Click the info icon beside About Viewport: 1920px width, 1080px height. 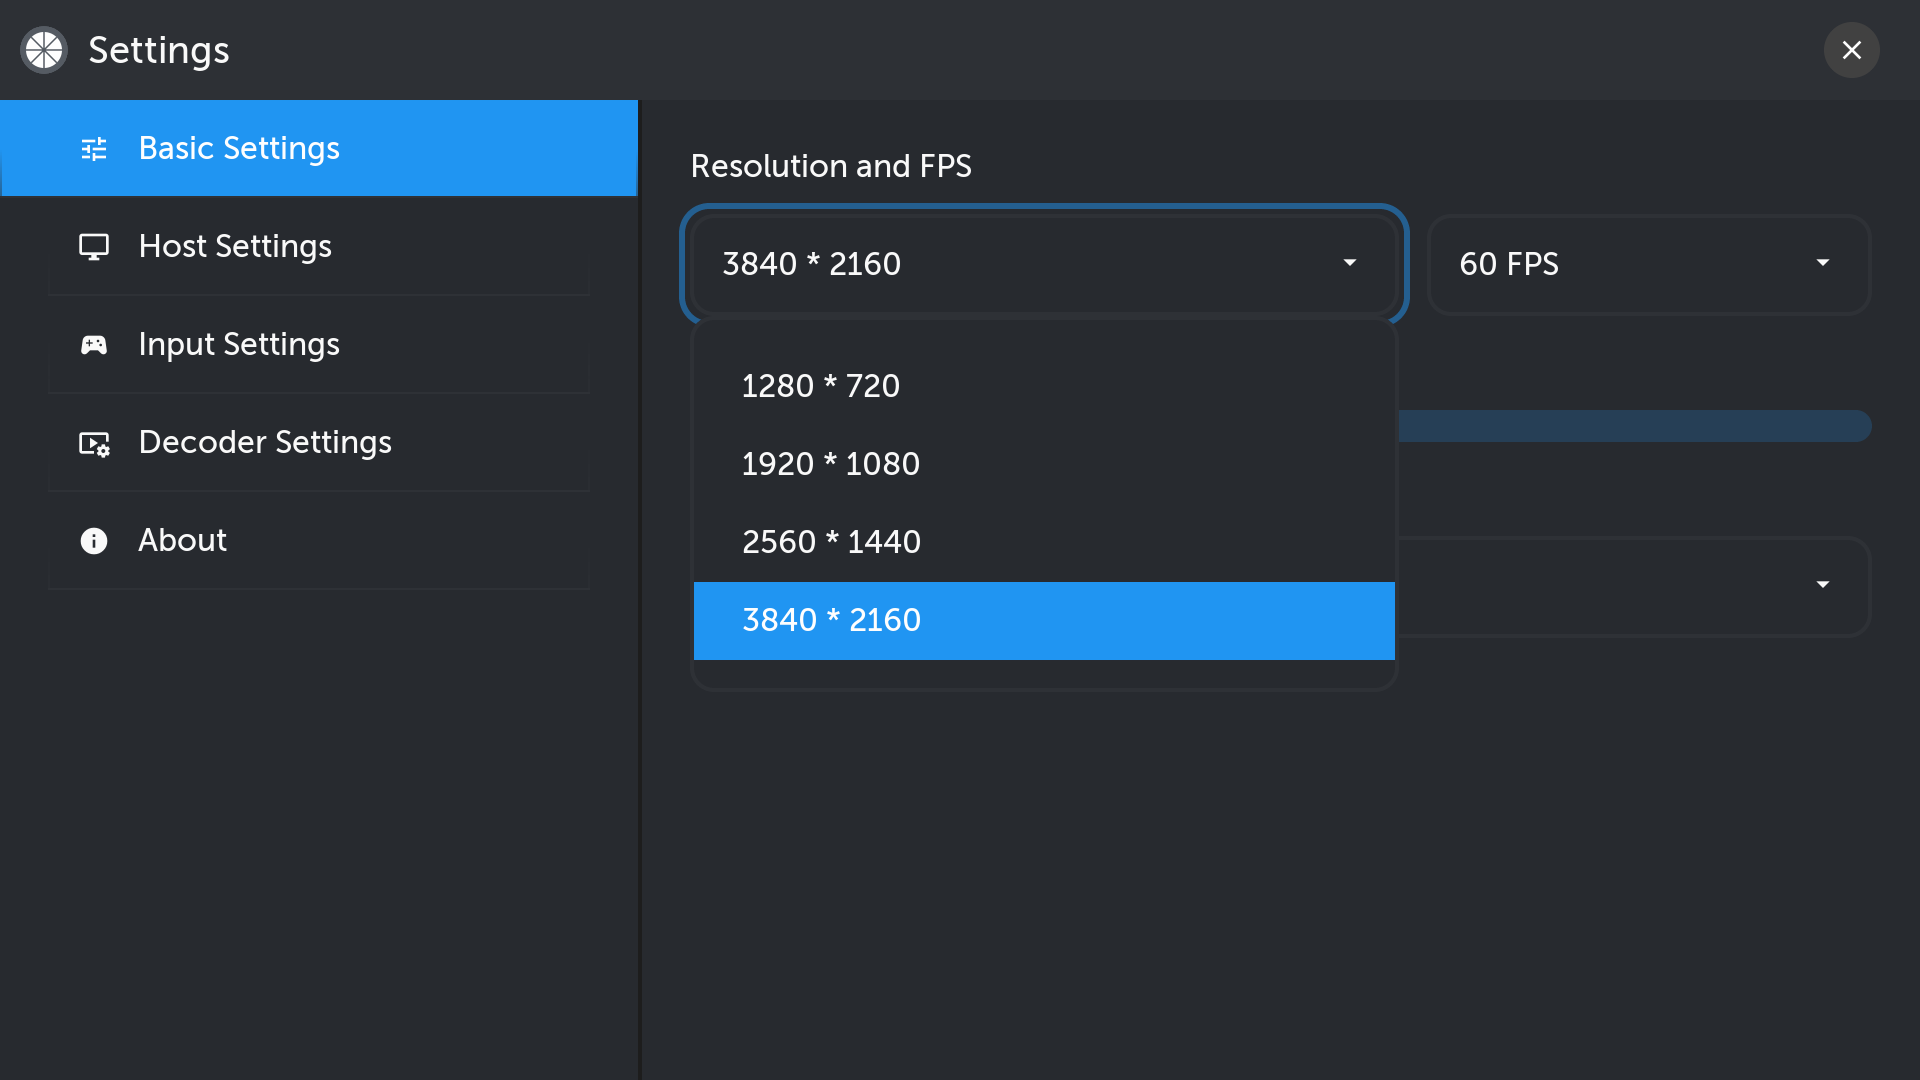coord(94,541)
